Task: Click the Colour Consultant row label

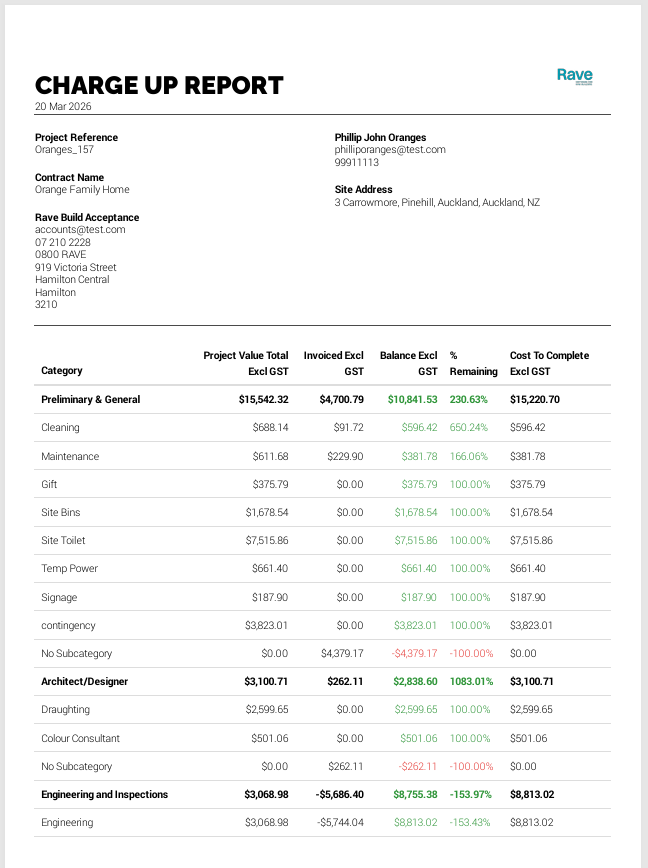Action: pyautogui.click(x=80, y=739)
